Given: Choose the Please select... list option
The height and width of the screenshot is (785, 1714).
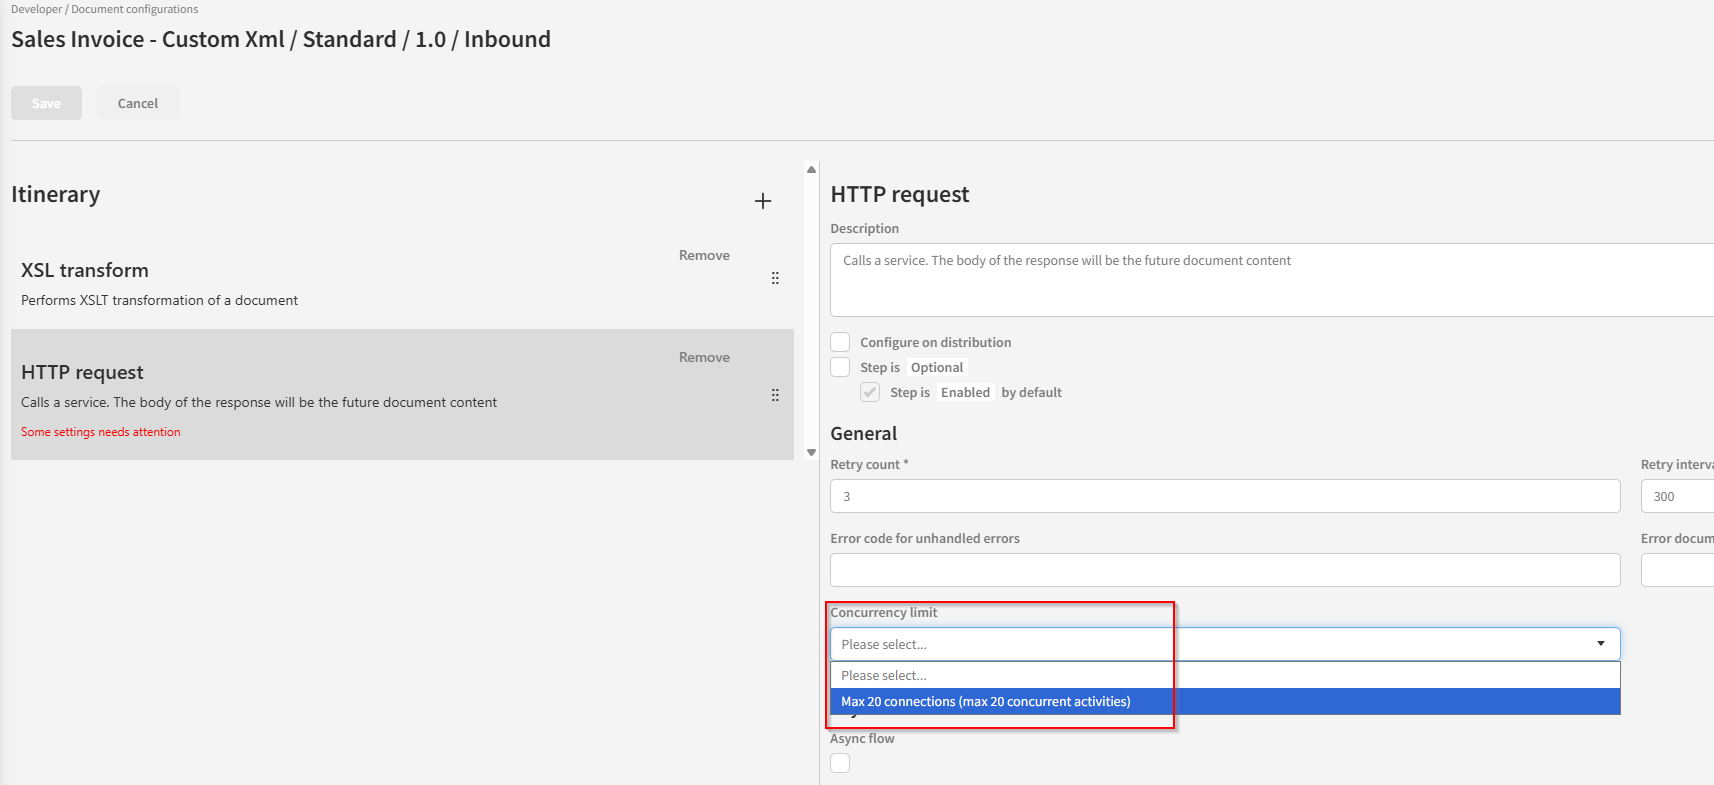Looking at the screenshot, I should point(884,676).
